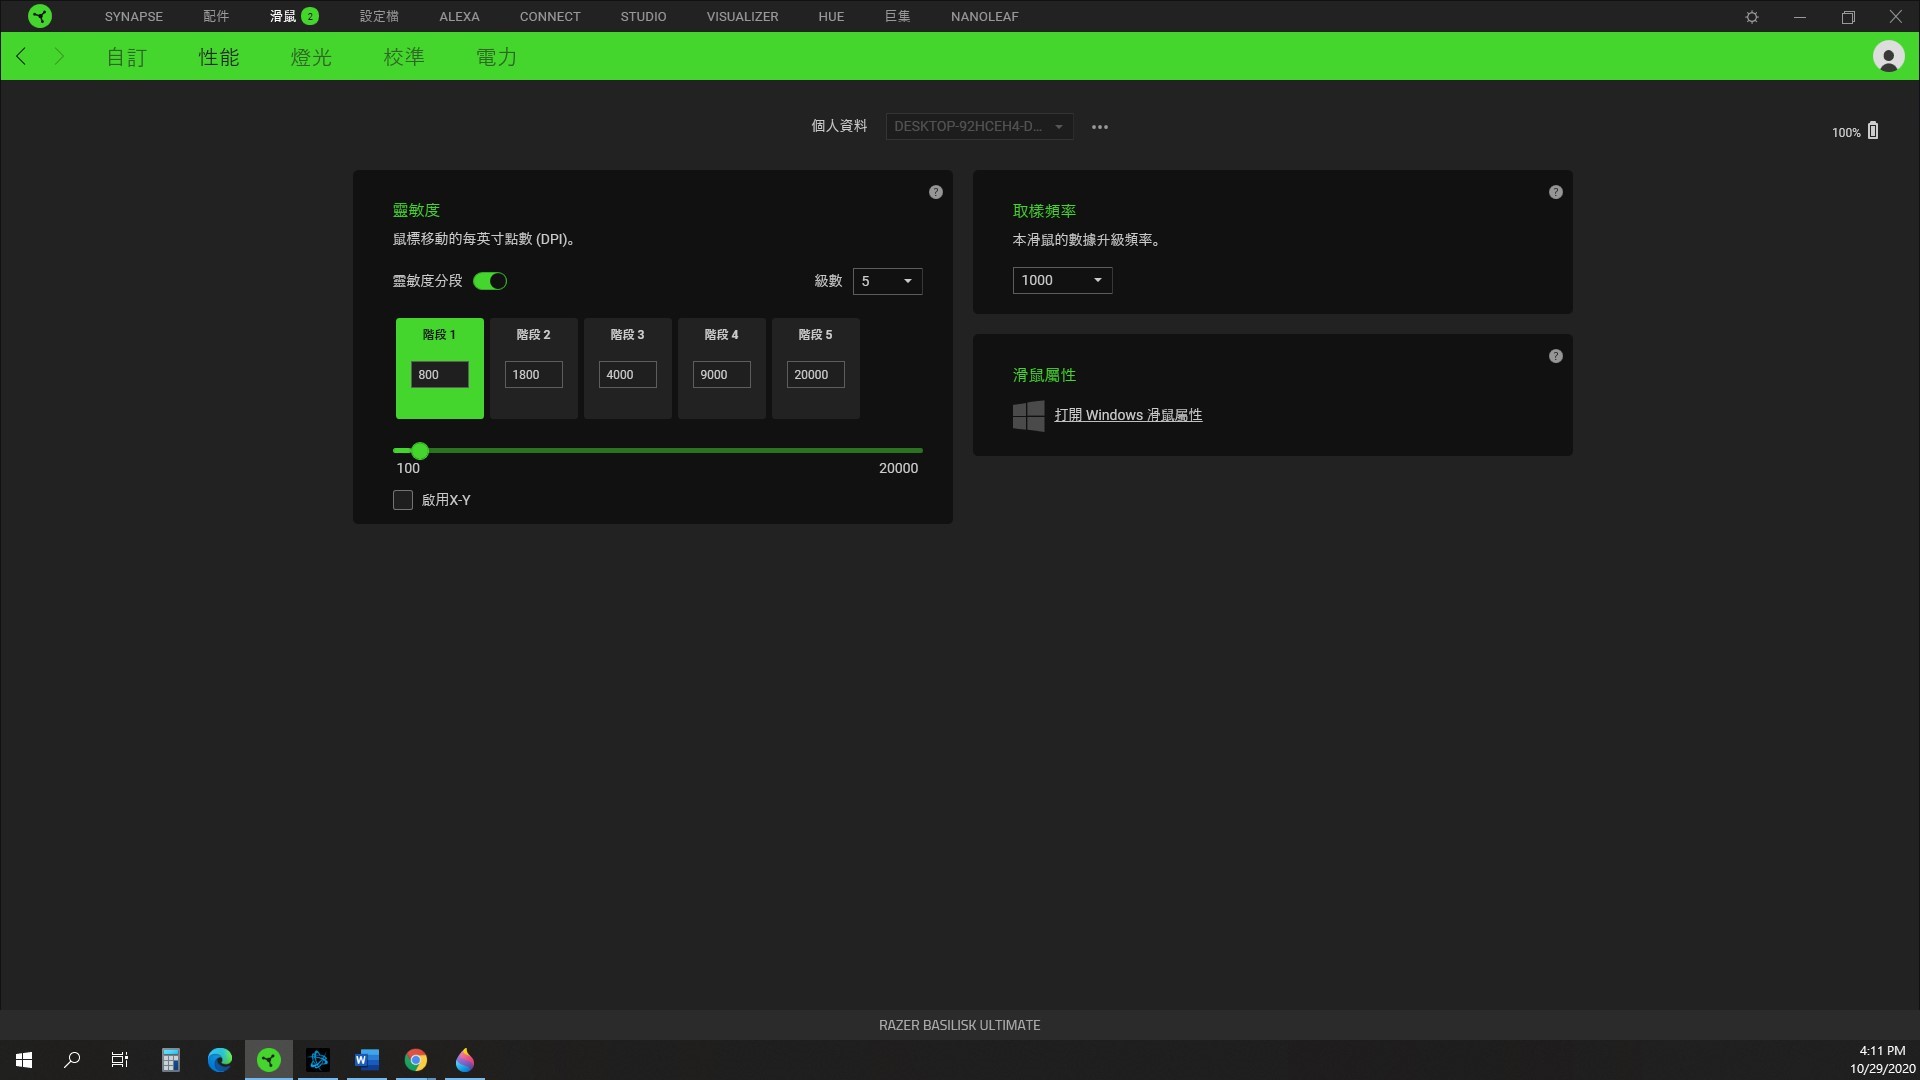Select the 性能 sub-tab
The image size is (1920, 1080).
tap(219, 57)
